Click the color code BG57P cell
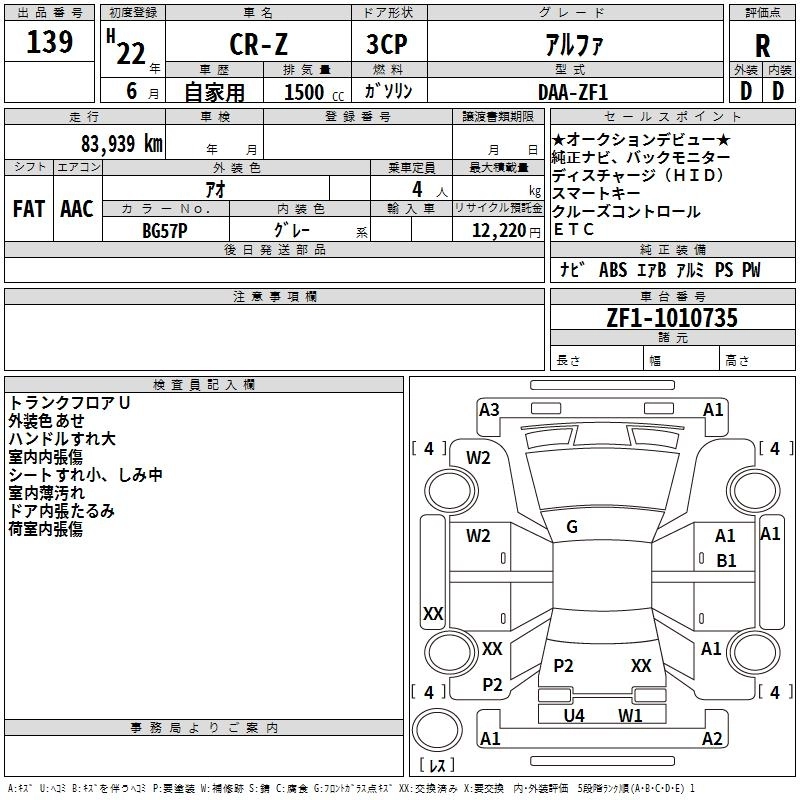 point(164,229)
